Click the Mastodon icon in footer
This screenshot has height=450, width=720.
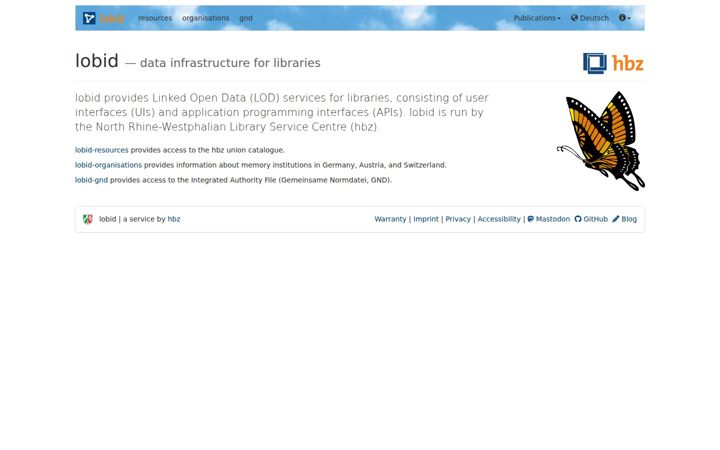tap(530, 219)
